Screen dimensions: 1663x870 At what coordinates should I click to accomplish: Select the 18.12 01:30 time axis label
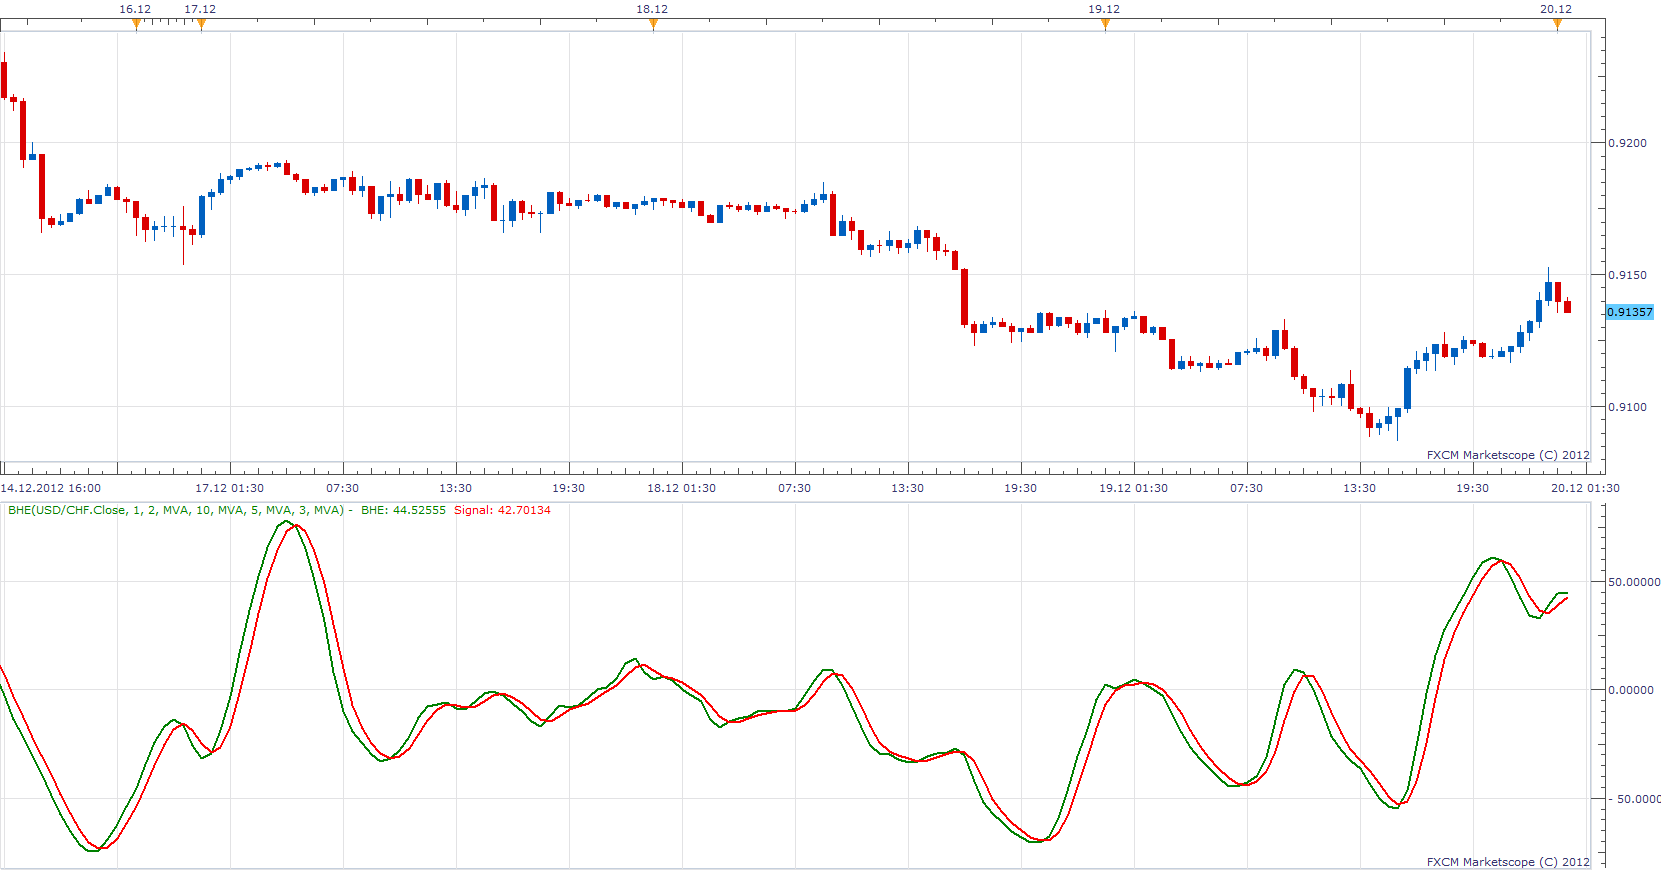point(682,488)
